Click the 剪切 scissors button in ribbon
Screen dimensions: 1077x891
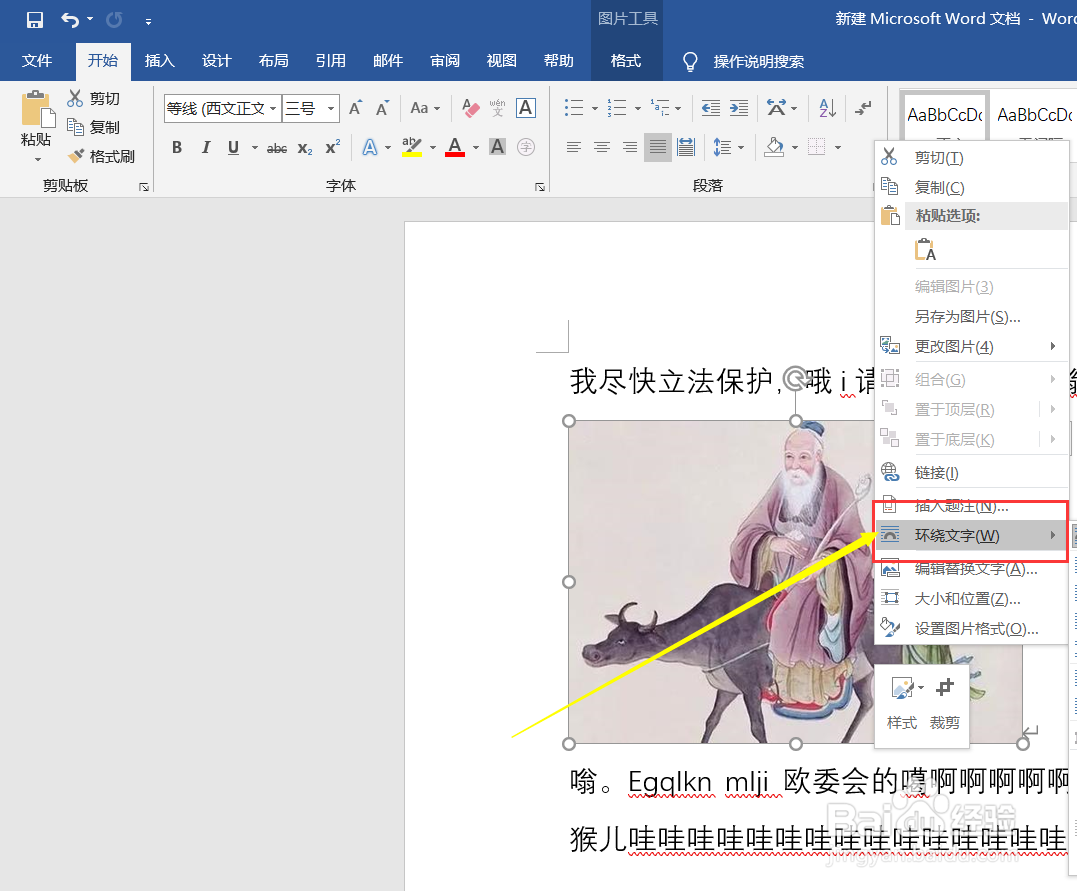tap(94, 98)
